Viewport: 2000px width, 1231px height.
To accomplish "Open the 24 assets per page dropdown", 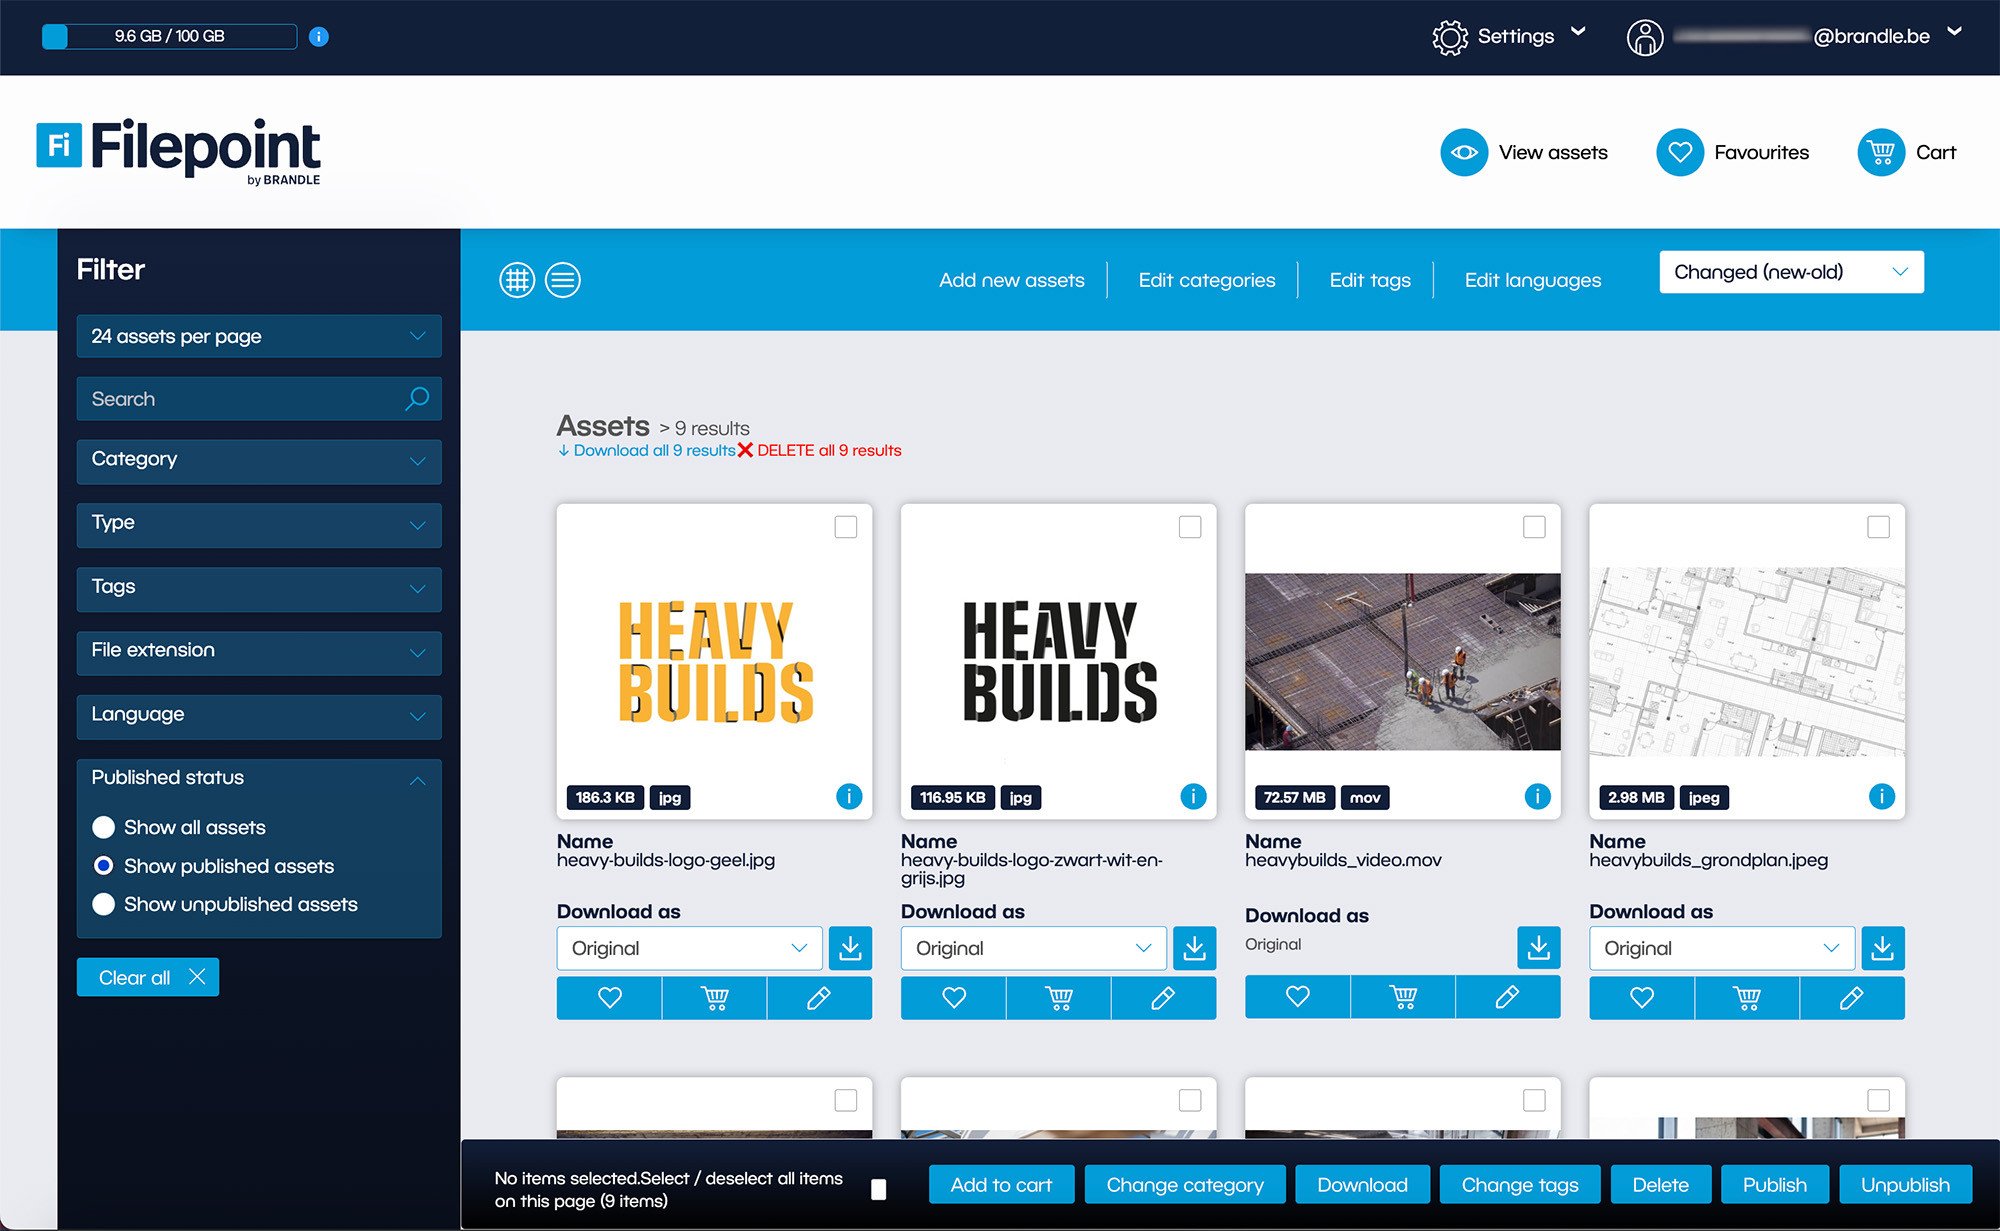I will point(259,336).
